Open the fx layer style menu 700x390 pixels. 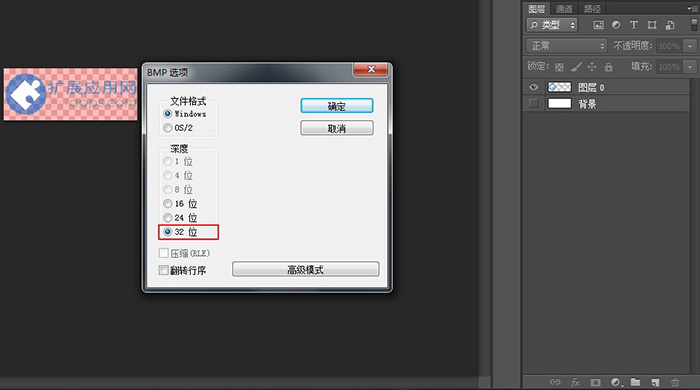pyautogui.click(x=575, y=382)
